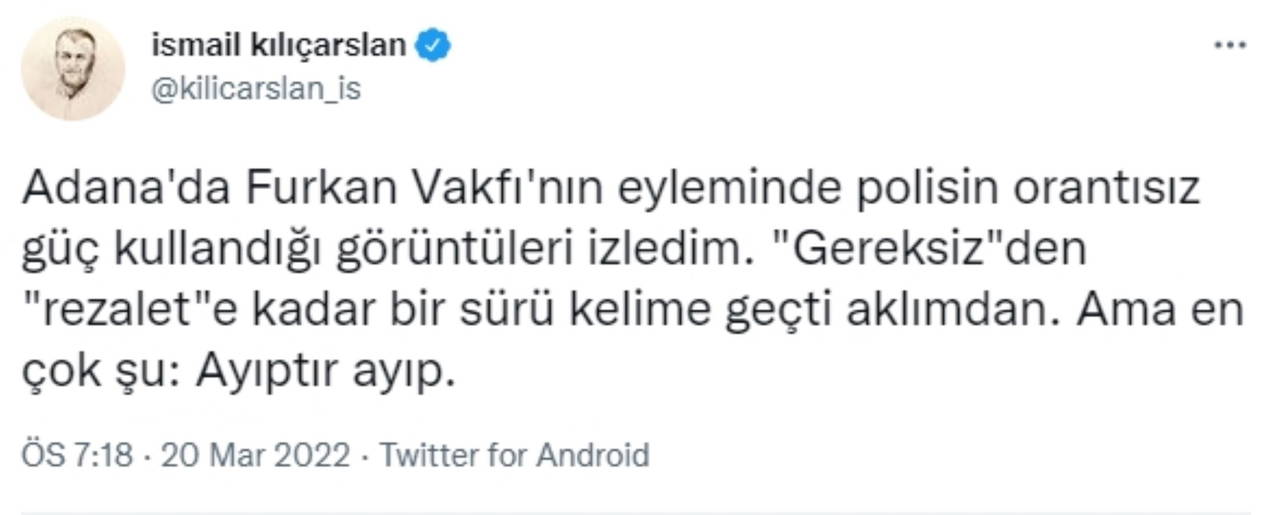Click the display name "ismail kılıçarslan"
The width and height of the screenshot is (1280, 515).
pos(278,45)
